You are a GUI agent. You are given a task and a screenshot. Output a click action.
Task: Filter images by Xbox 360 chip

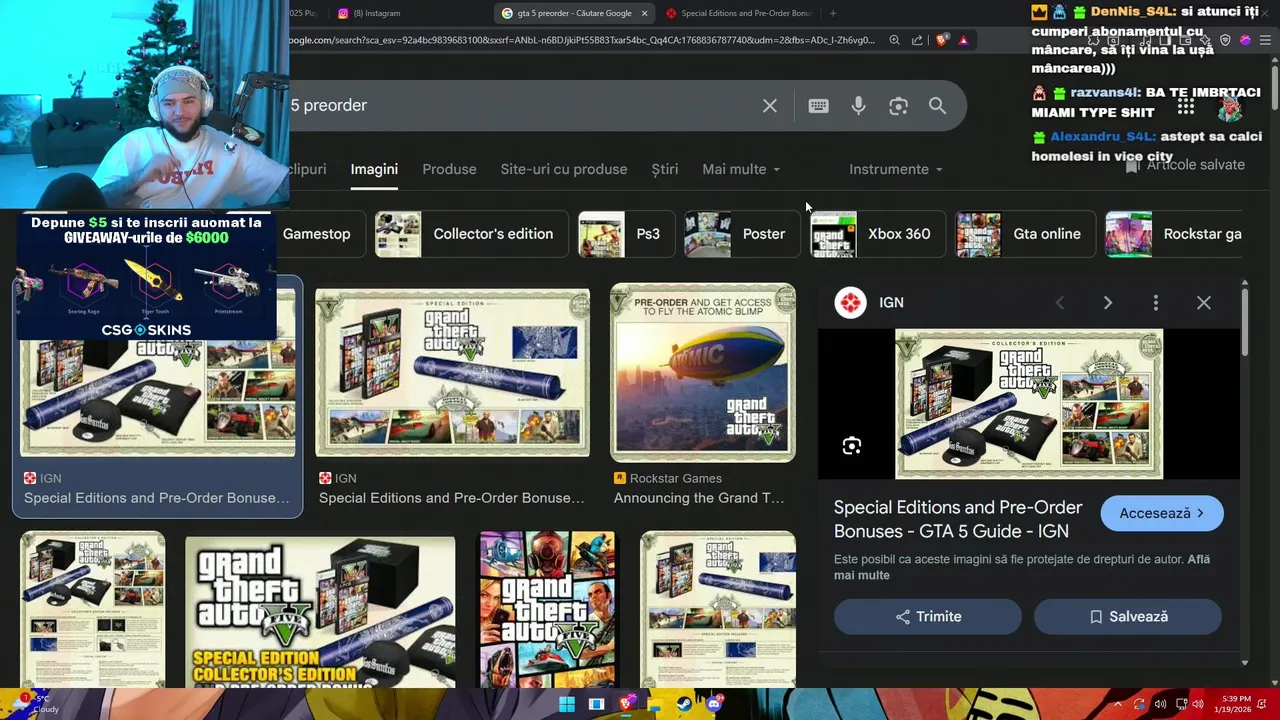[877, 234]
